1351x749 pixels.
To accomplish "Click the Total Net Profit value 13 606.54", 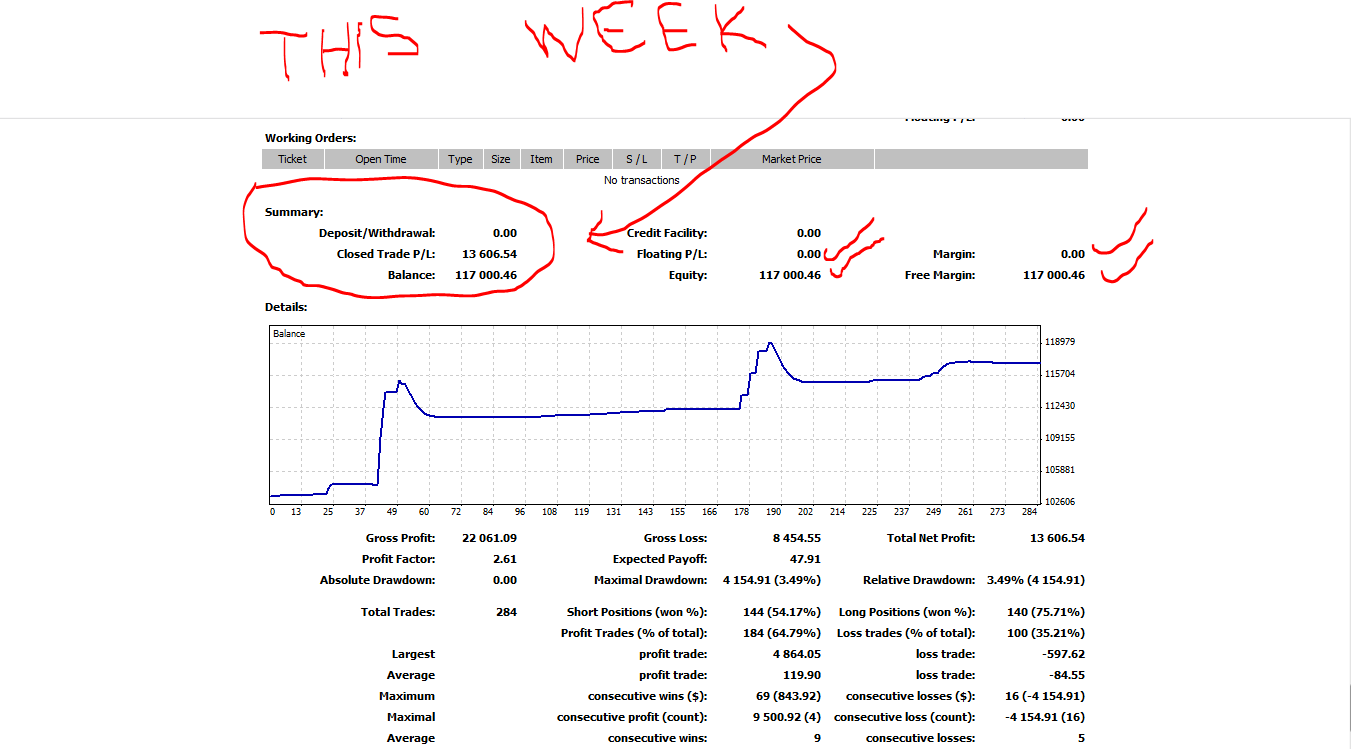I will 1057,538.
